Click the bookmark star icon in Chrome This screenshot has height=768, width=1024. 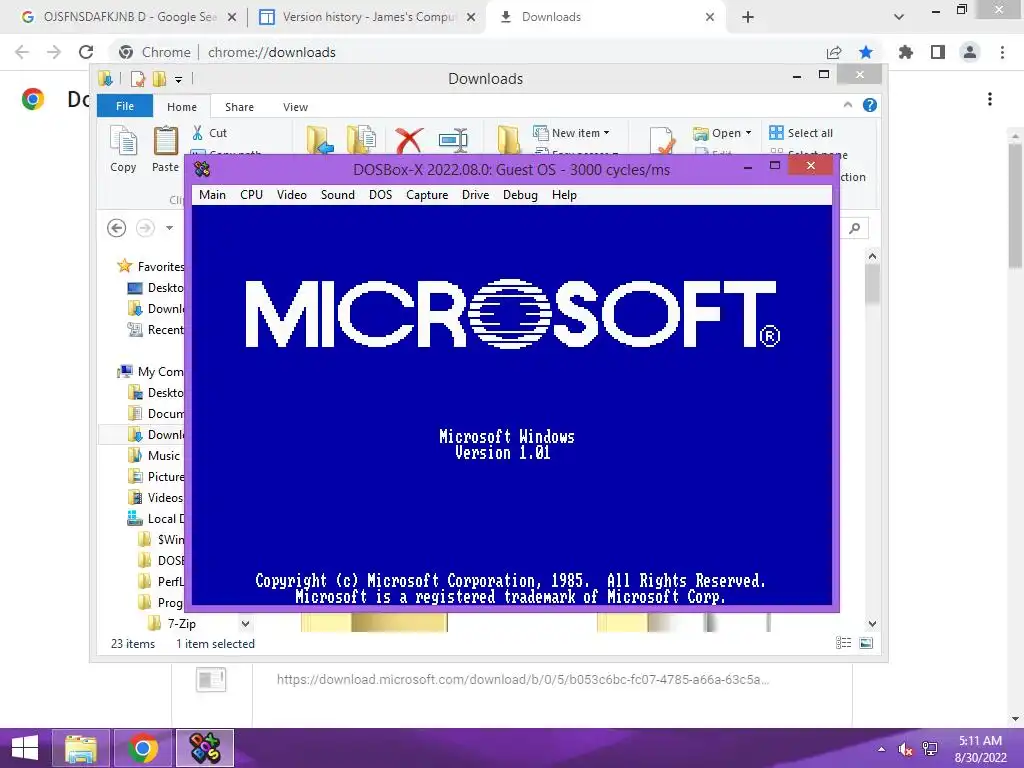(x=866, y=52)
